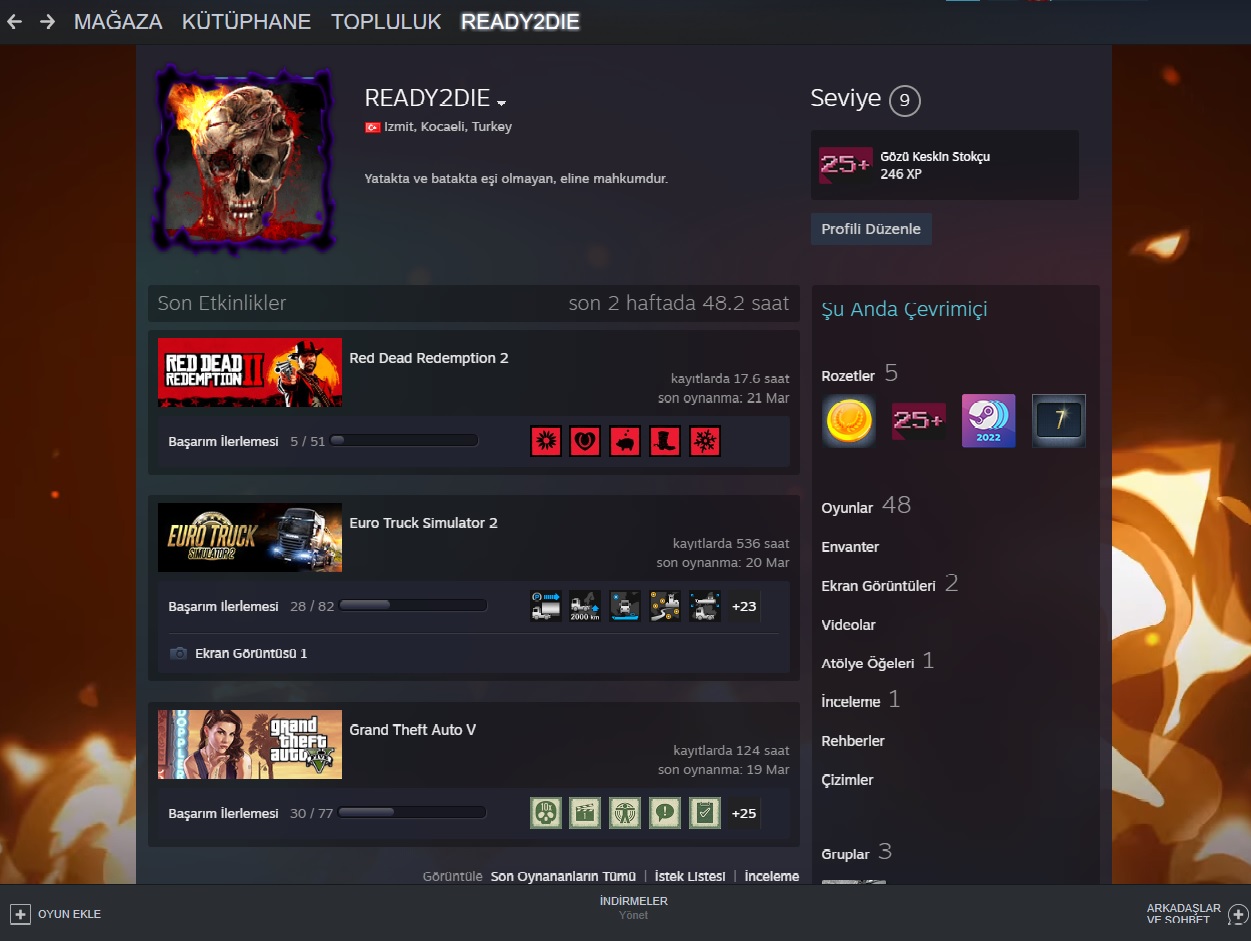This screenshot has height=941, width=1251.
Task: Open the MAĞAZA tab
Action: pyautogui.click(x=118, y=21)
